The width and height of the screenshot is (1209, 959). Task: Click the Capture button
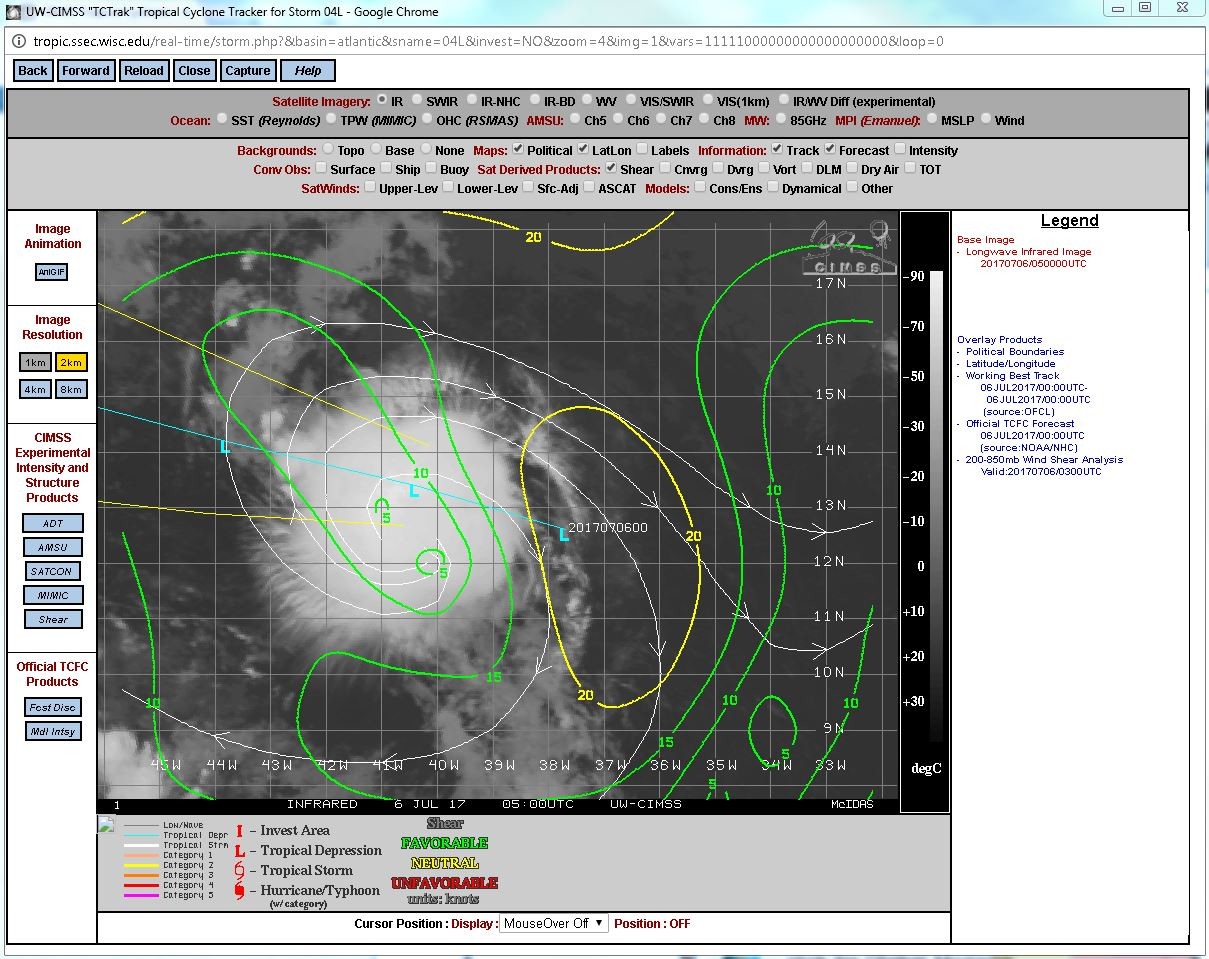tap(248, 70)
